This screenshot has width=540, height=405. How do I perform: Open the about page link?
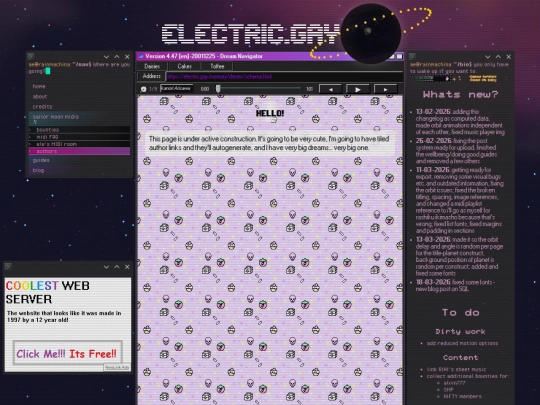coord(40,96)
